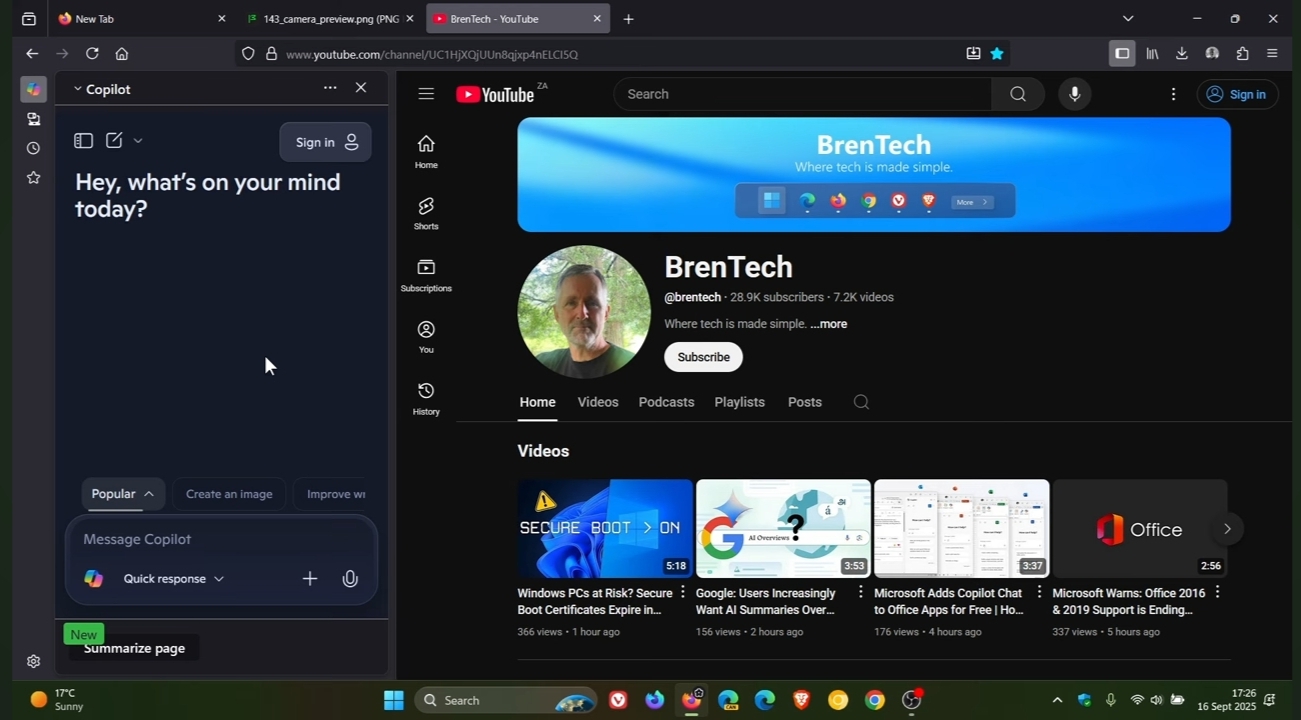Open History in YouTube sidebar
Viewport: 1301px width, 720px height.
click(426, 398)
